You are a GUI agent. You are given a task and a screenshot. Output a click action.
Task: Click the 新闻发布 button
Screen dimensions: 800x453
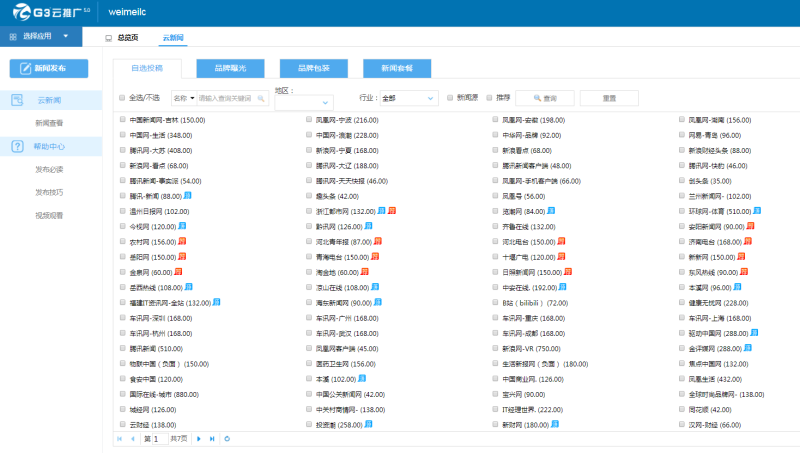pyautogui.click(x=49, y=68)
